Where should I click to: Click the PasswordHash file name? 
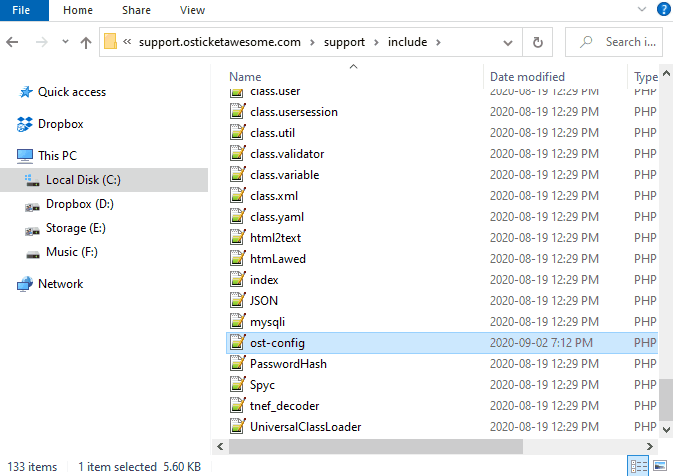[288, 364]
